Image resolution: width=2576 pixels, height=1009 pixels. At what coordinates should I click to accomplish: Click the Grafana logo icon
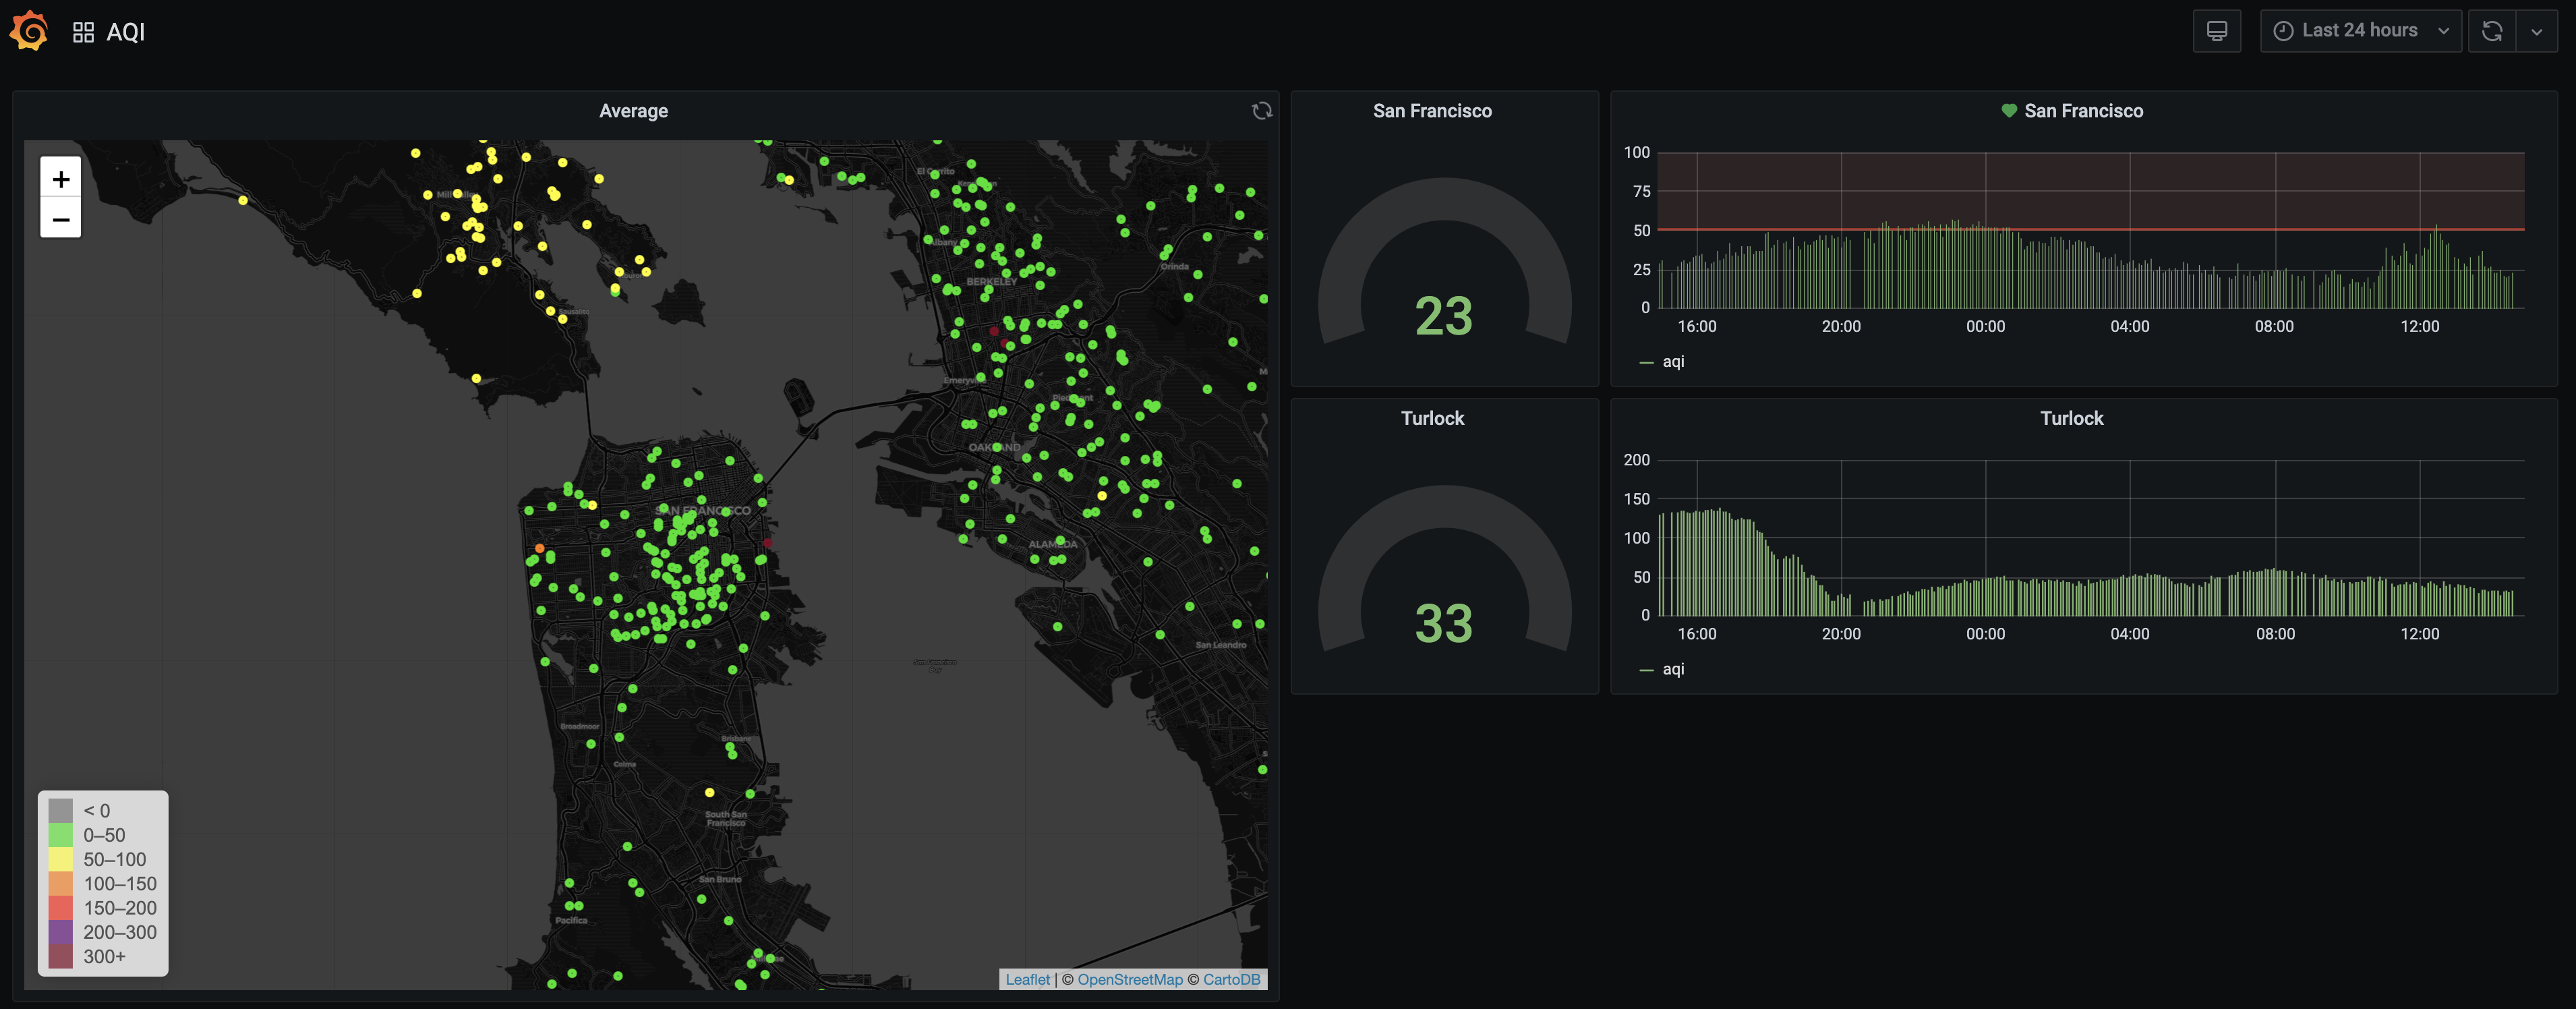coord(29,31)
